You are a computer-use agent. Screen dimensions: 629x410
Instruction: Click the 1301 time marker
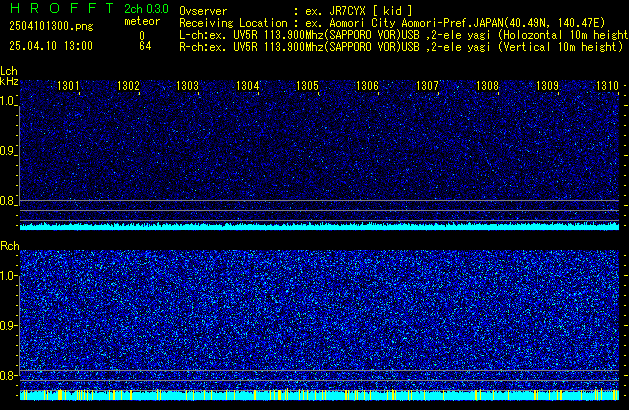(68, 86)
